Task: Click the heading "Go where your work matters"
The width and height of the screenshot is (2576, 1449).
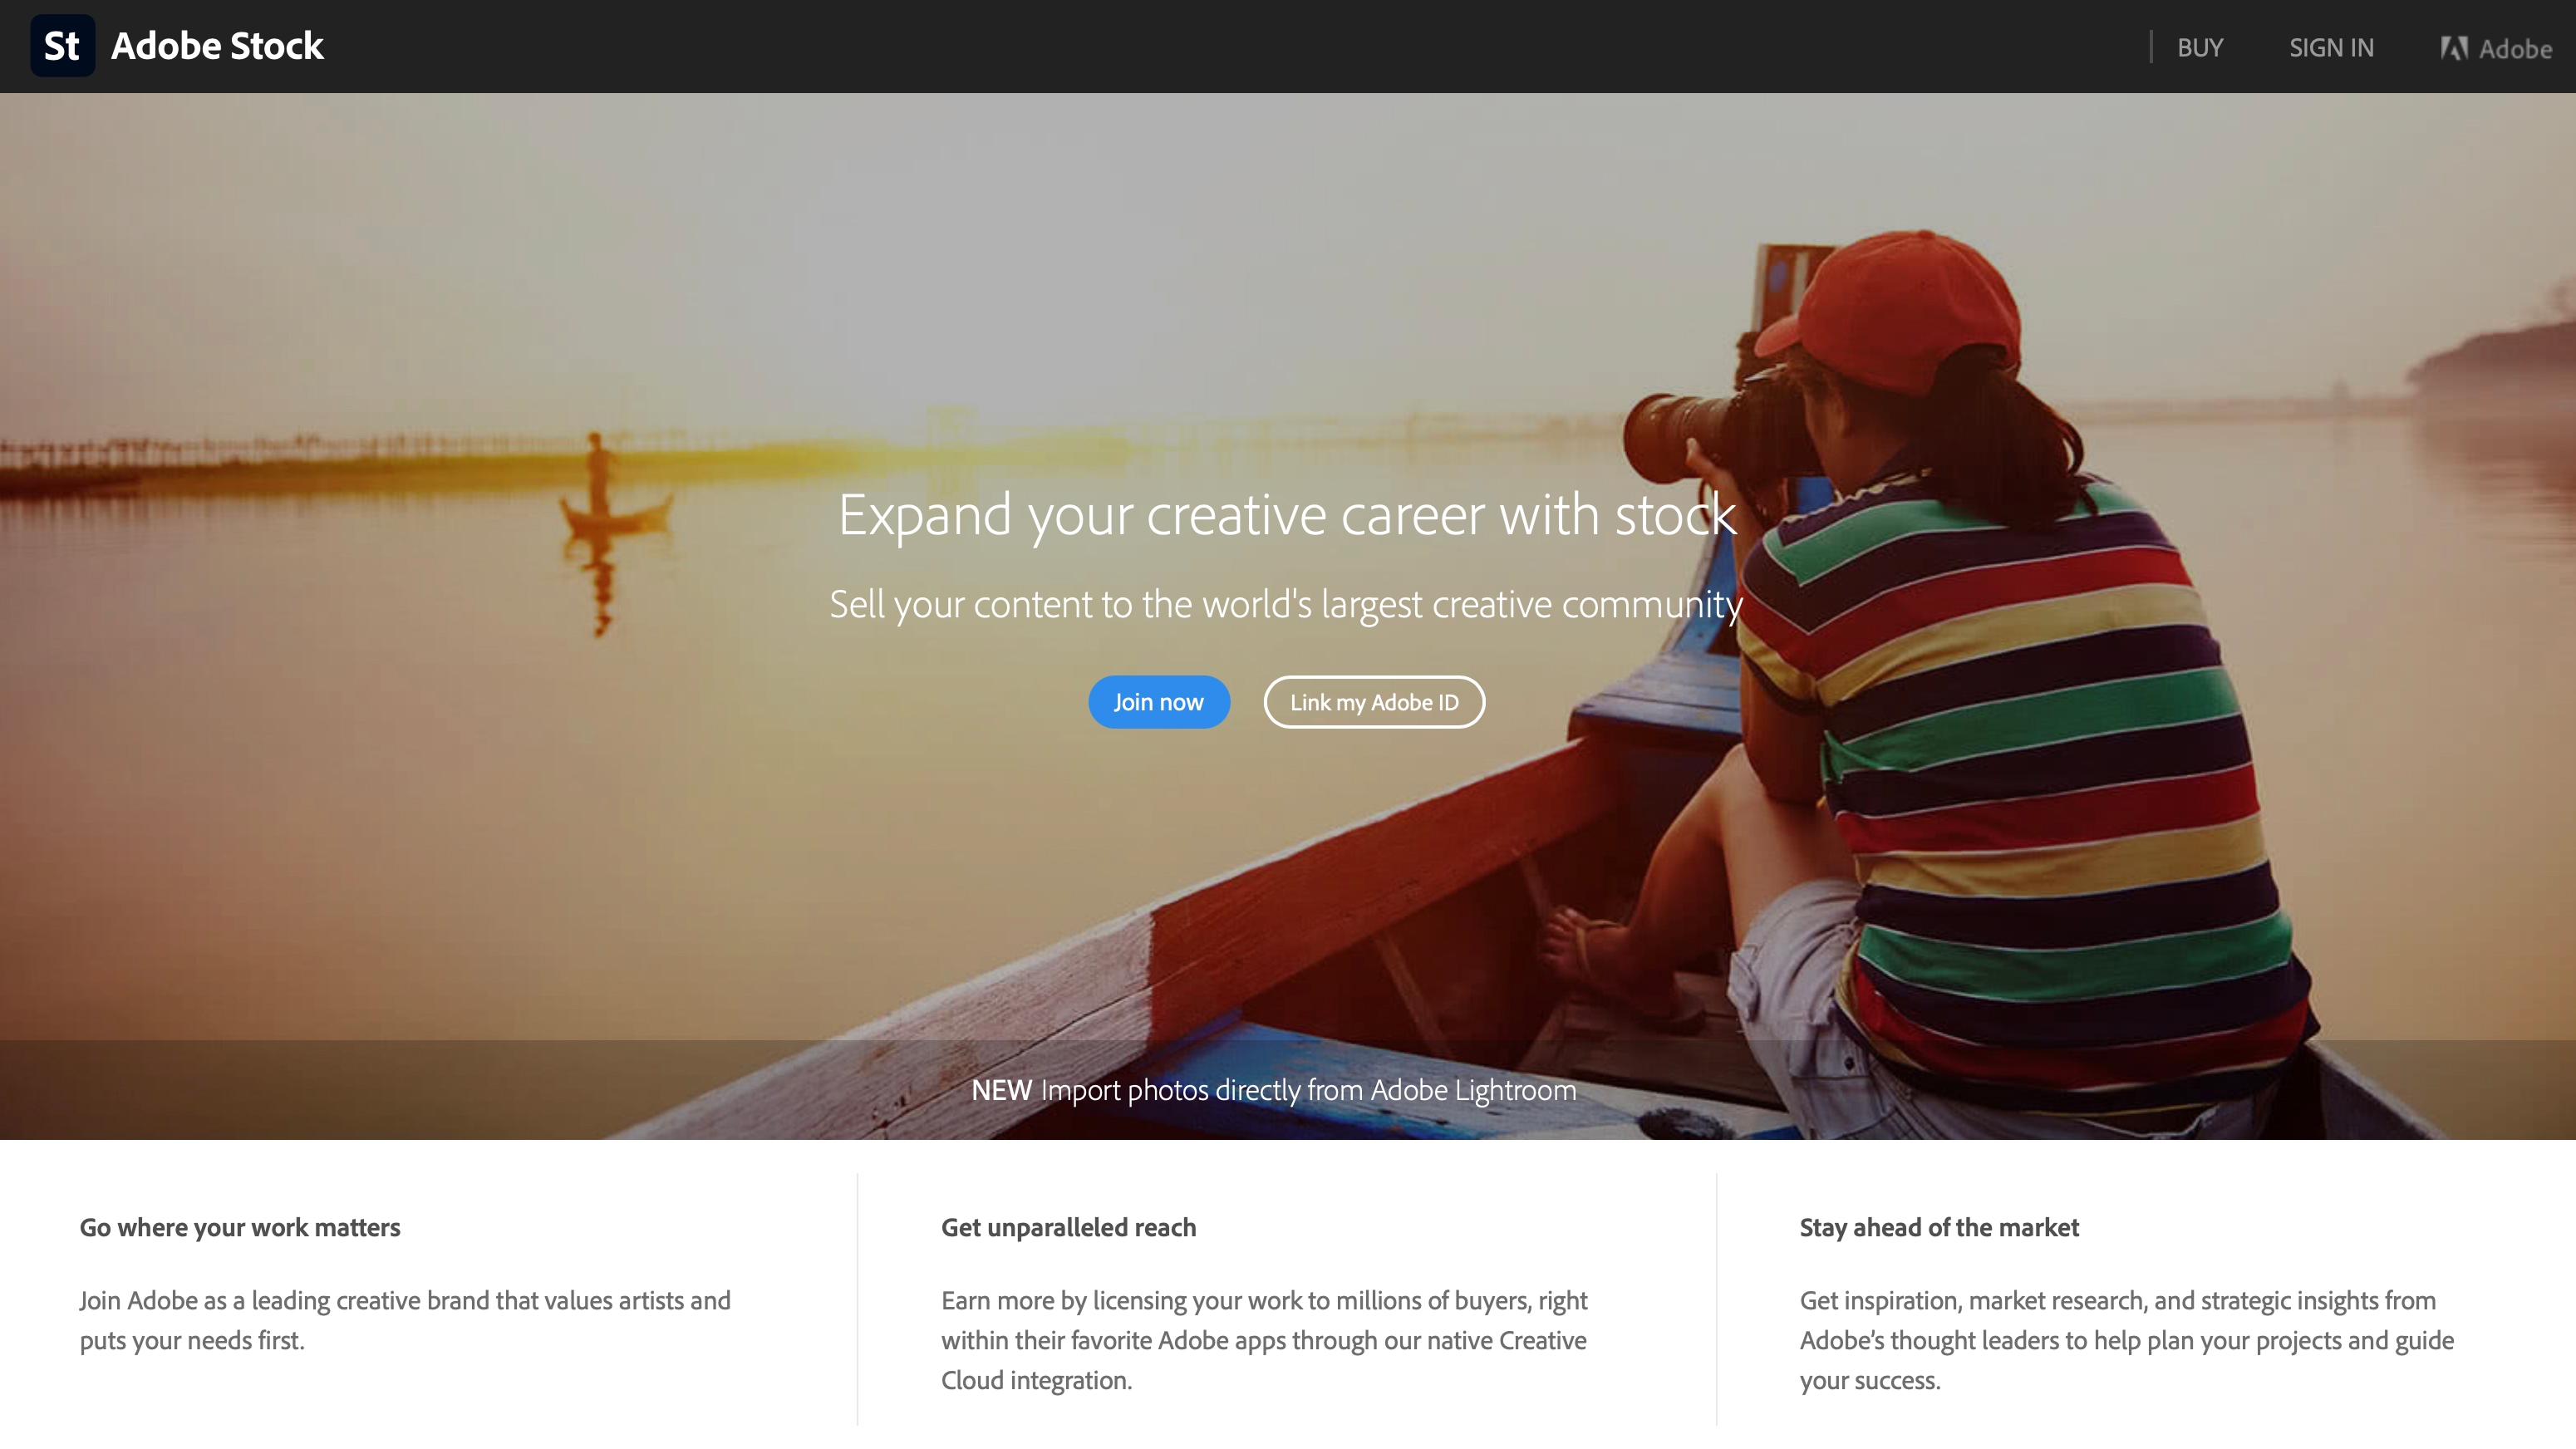Action: click(x=240, y=1227)
